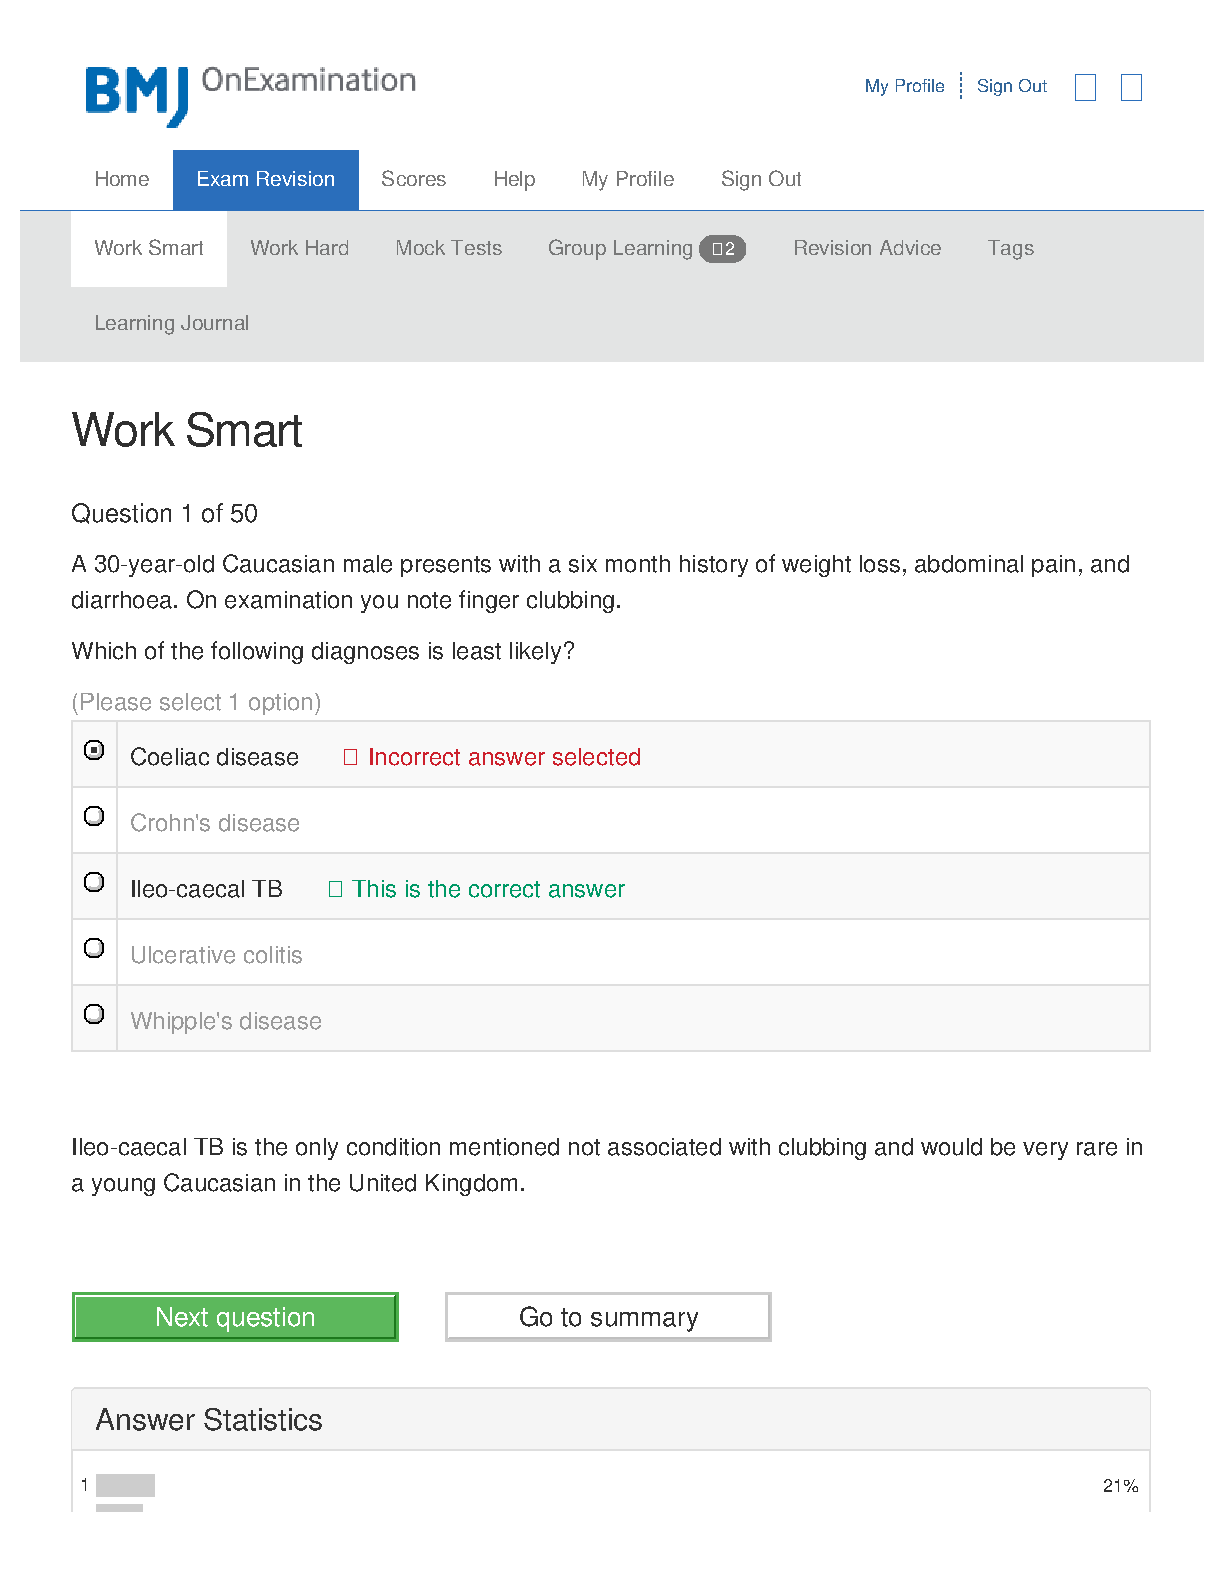1224x1584 pixels.
Task: Pick the Ulcerative colitis radio button
Action: click(94, 948)
